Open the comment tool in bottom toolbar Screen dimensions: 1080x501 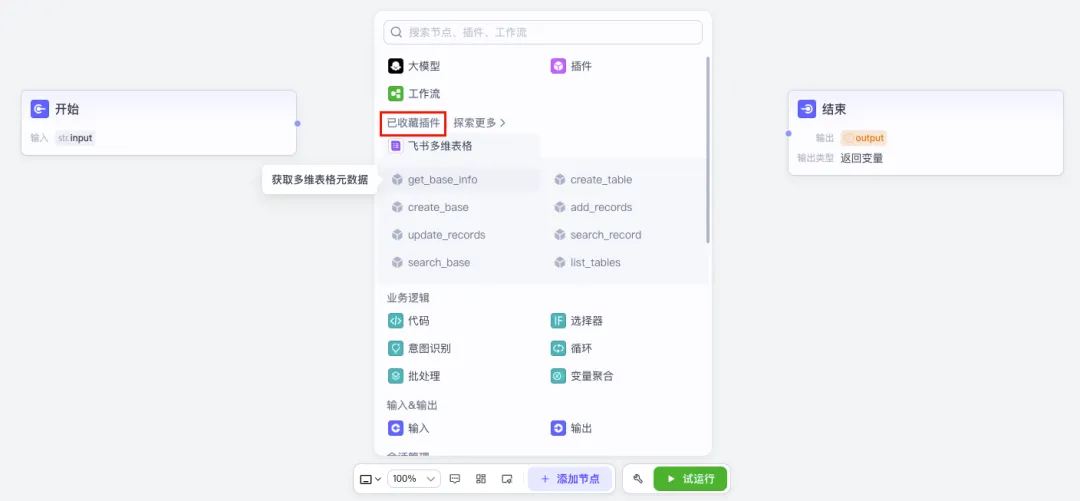coord(455,479)
